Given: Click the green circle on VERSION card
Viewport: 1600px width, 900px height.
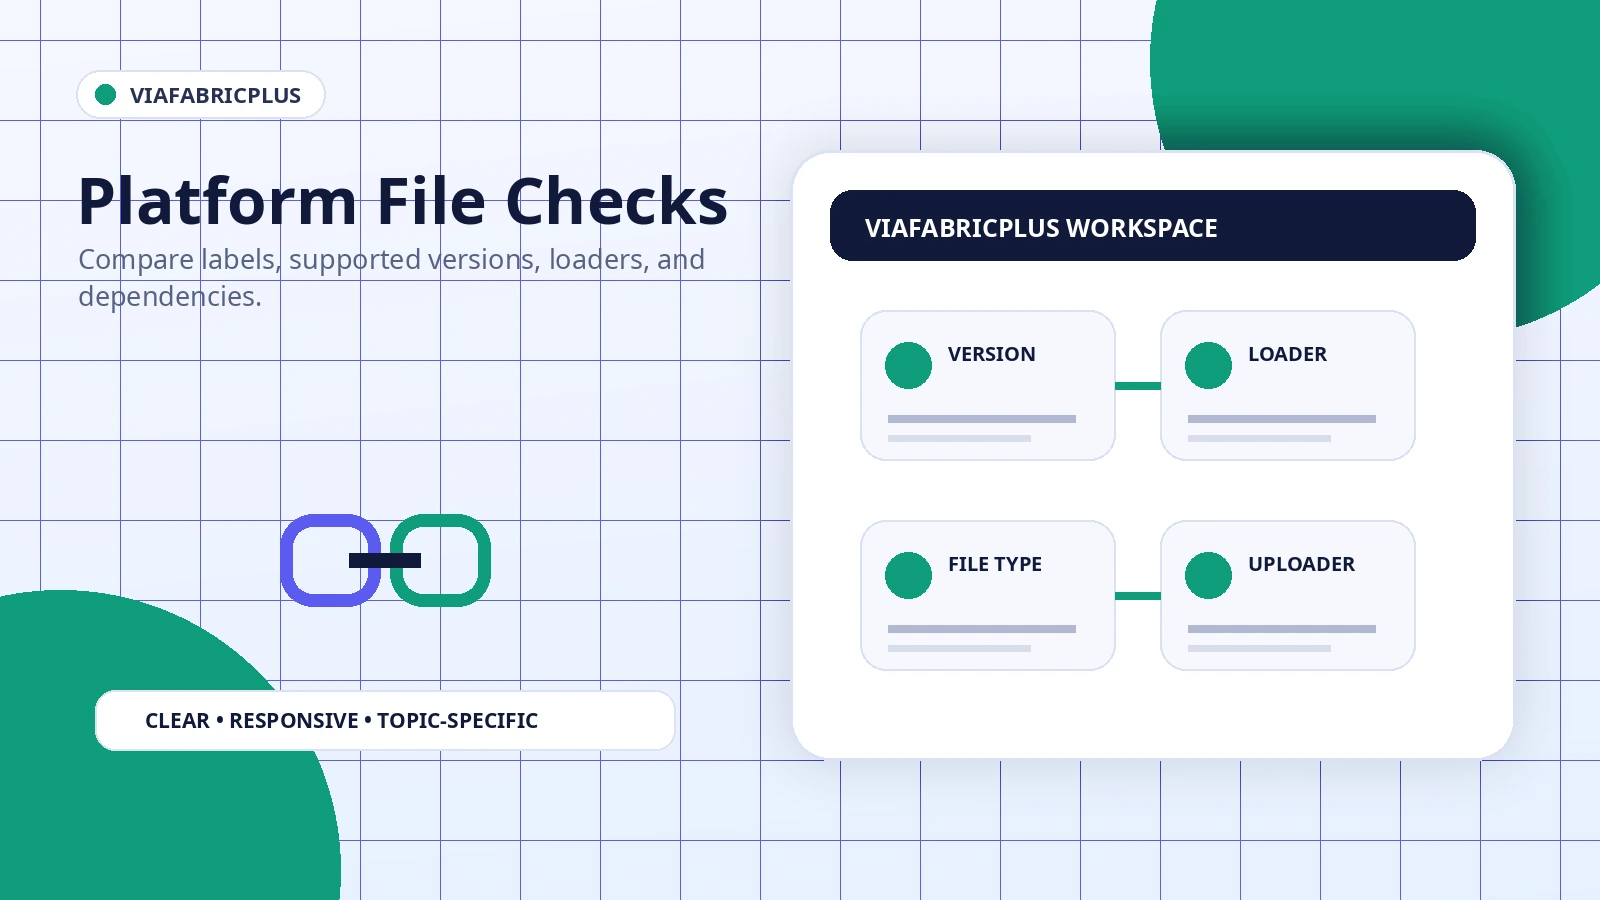Looking at the screenshot, I should [x=908, y=365].
